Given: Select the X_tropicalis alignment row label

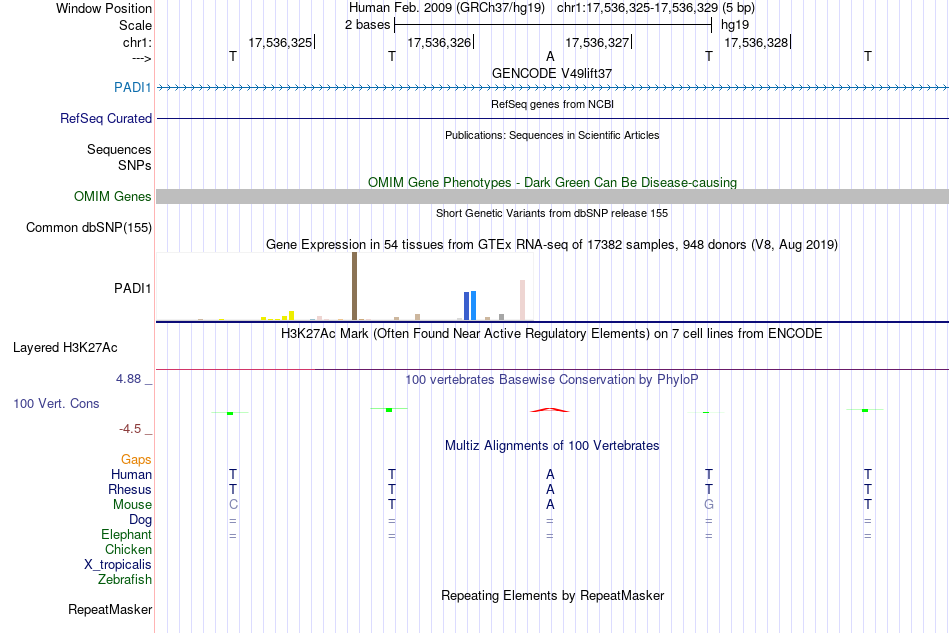Looking at the screenshot, I should [x=118, y=565].
